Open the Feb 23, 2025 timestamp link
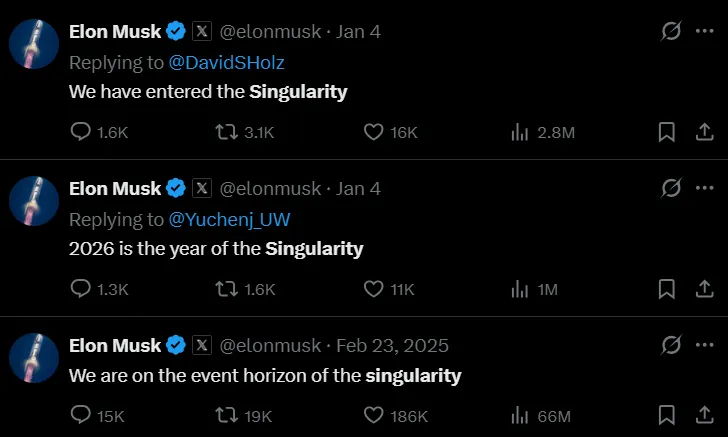Viewport: 728px width, 437px height. 392,345
